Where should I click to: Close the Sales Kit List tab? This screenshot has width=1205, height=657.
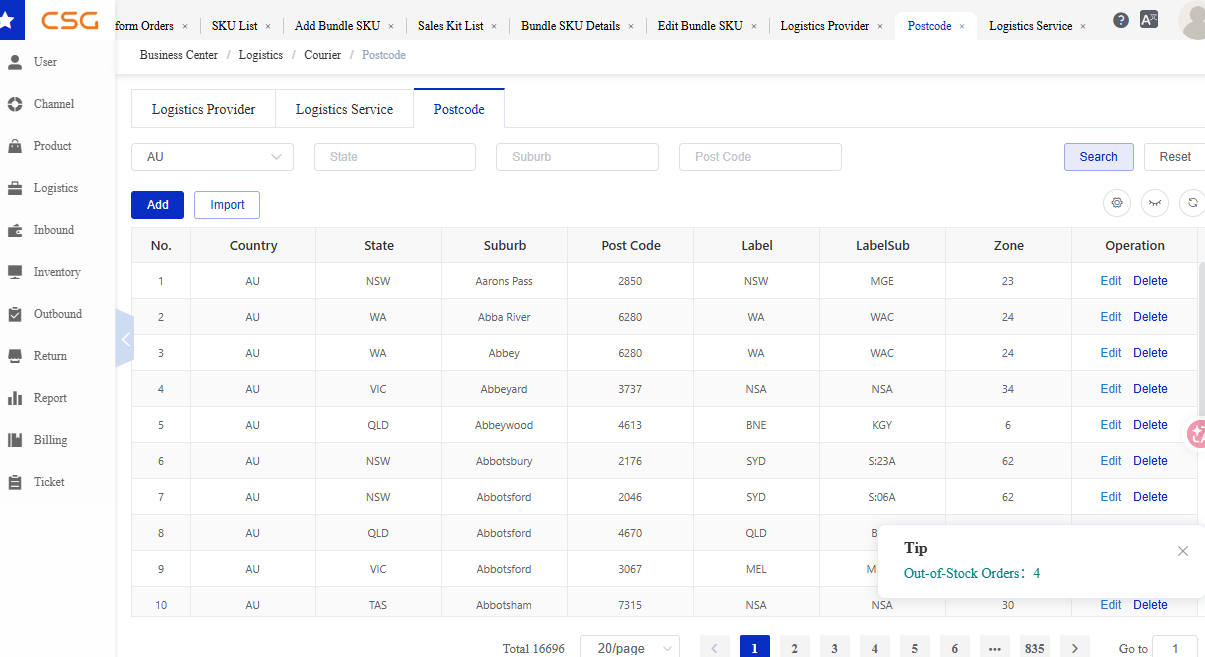[x=494, y=26]
